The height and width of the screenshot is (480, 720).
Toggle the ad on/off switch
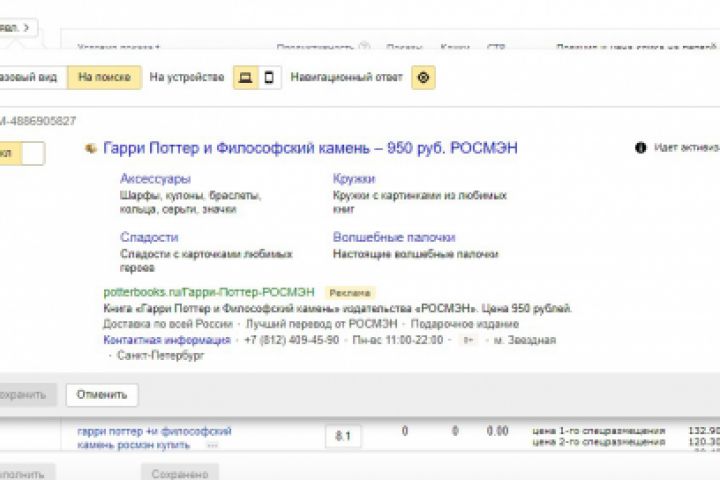pos(22,154)
